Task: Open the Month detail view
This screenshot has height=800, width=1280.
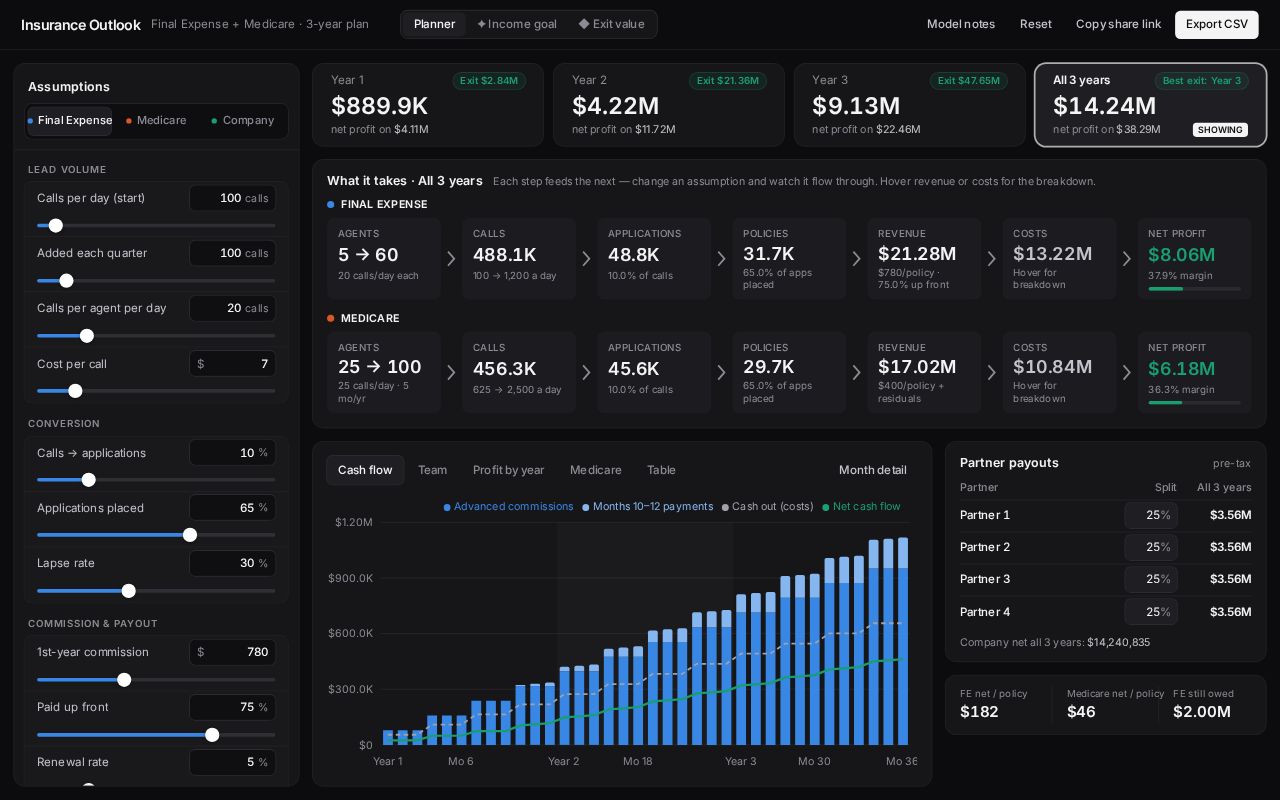Action: click(873, 470)
